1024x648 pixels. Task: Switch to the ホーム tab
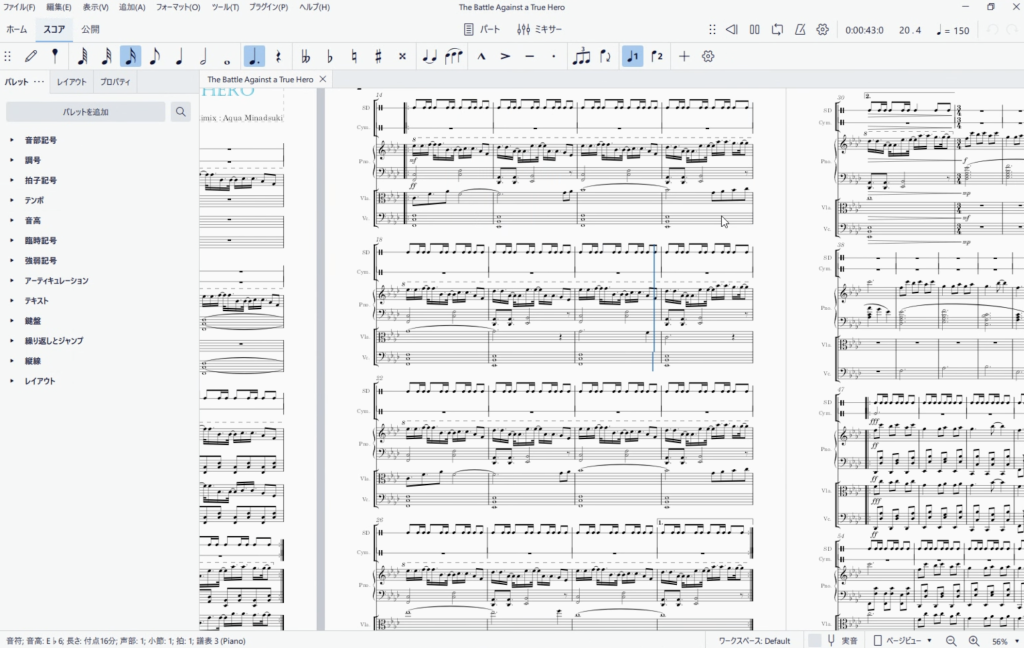tap(17, 29)
